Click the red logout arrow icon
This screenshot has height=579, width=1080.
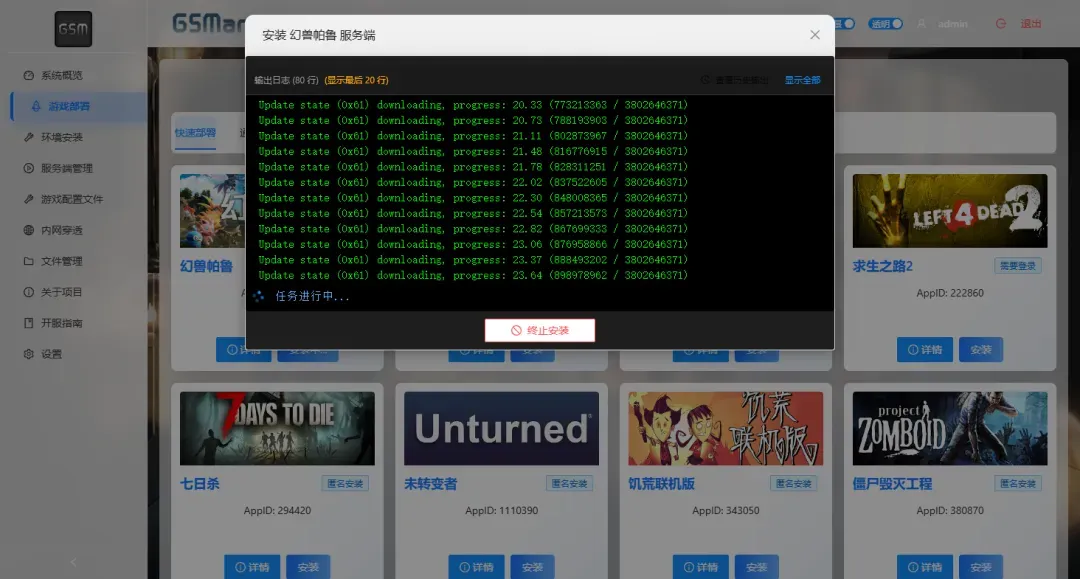(x=1001, y=23)
